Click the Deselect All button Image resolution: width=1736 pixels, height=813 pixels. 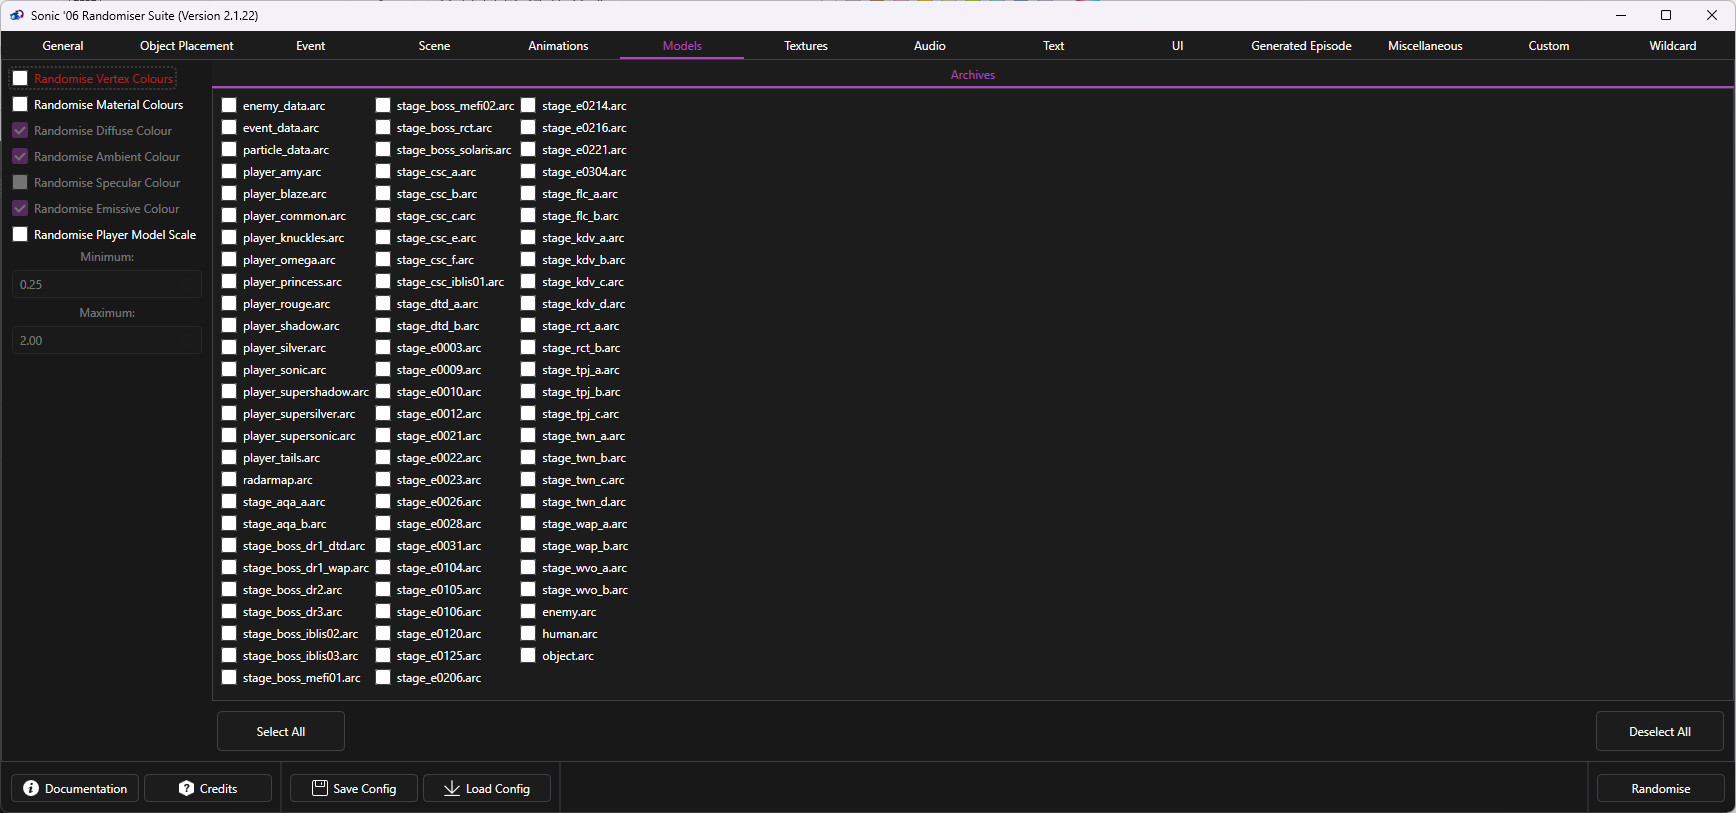tap(1659, 731)
